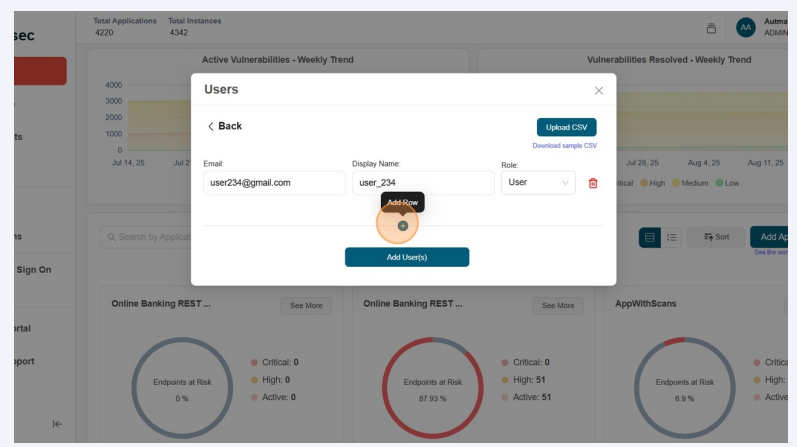This screenshot has width=797, height=447.
Task: Click the Total Applications 4220 value
Action: click(x=104, y=33)
